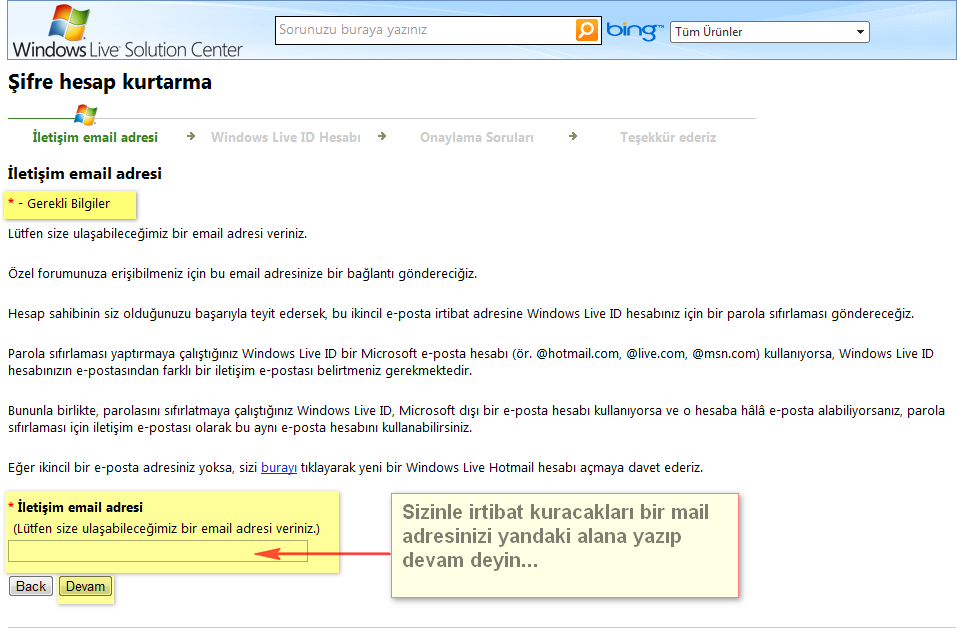
Task: Click the arrow after İletişim email adresi step
Action: 190,136
